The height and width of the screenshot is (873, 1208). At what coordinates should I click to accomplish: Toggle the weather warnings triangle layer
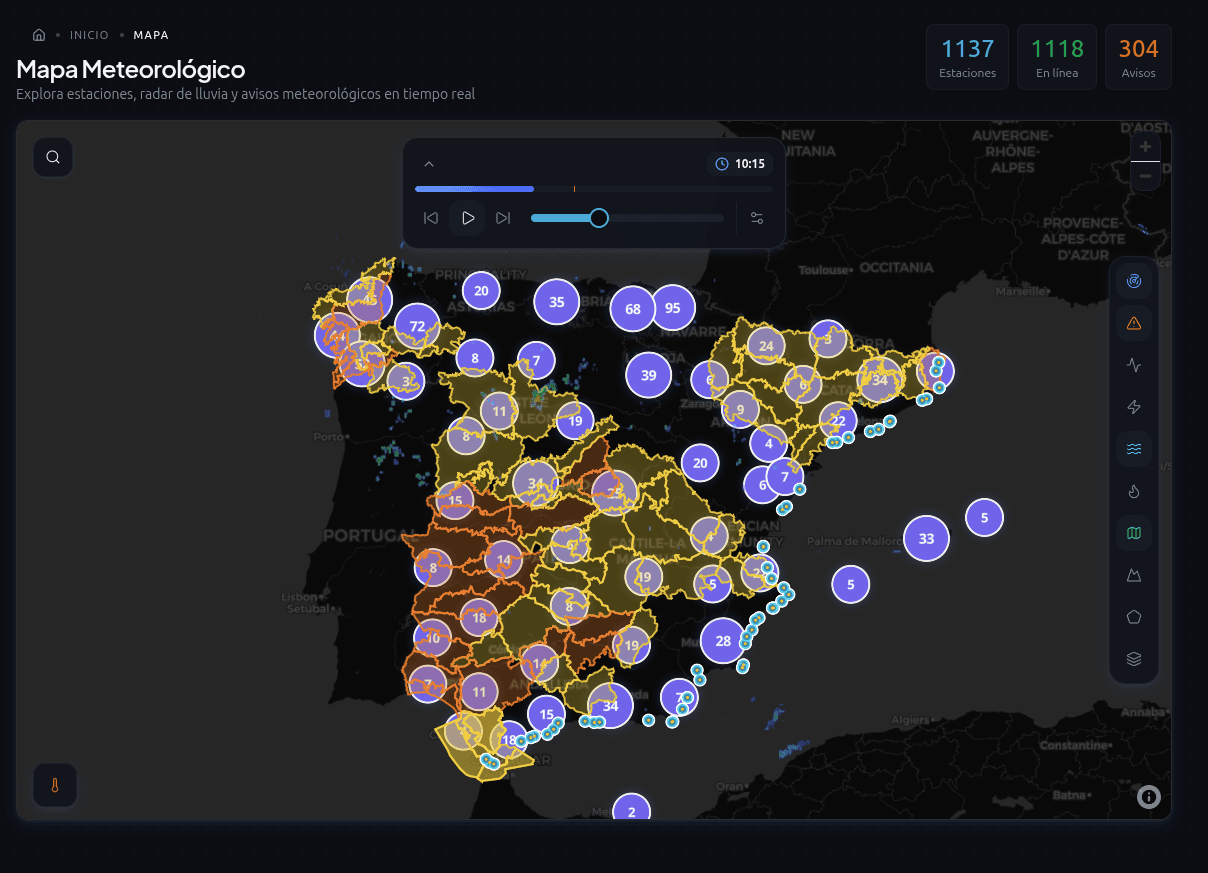[x=1134, y=323]
